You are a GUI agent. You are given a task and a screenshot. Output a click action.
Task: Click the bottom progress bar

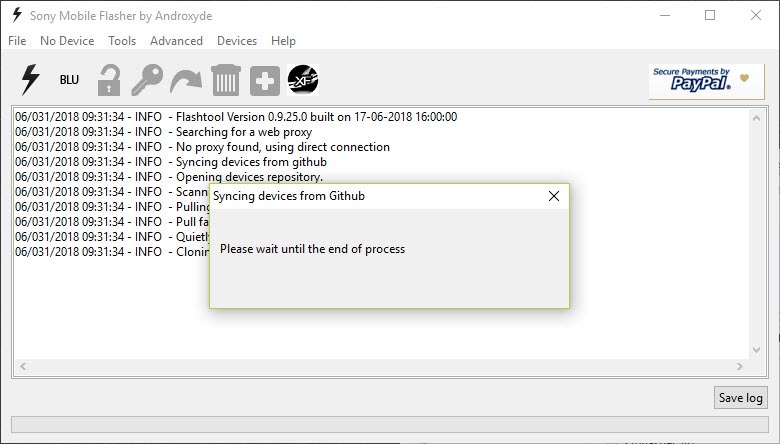[x=390, y=424]
